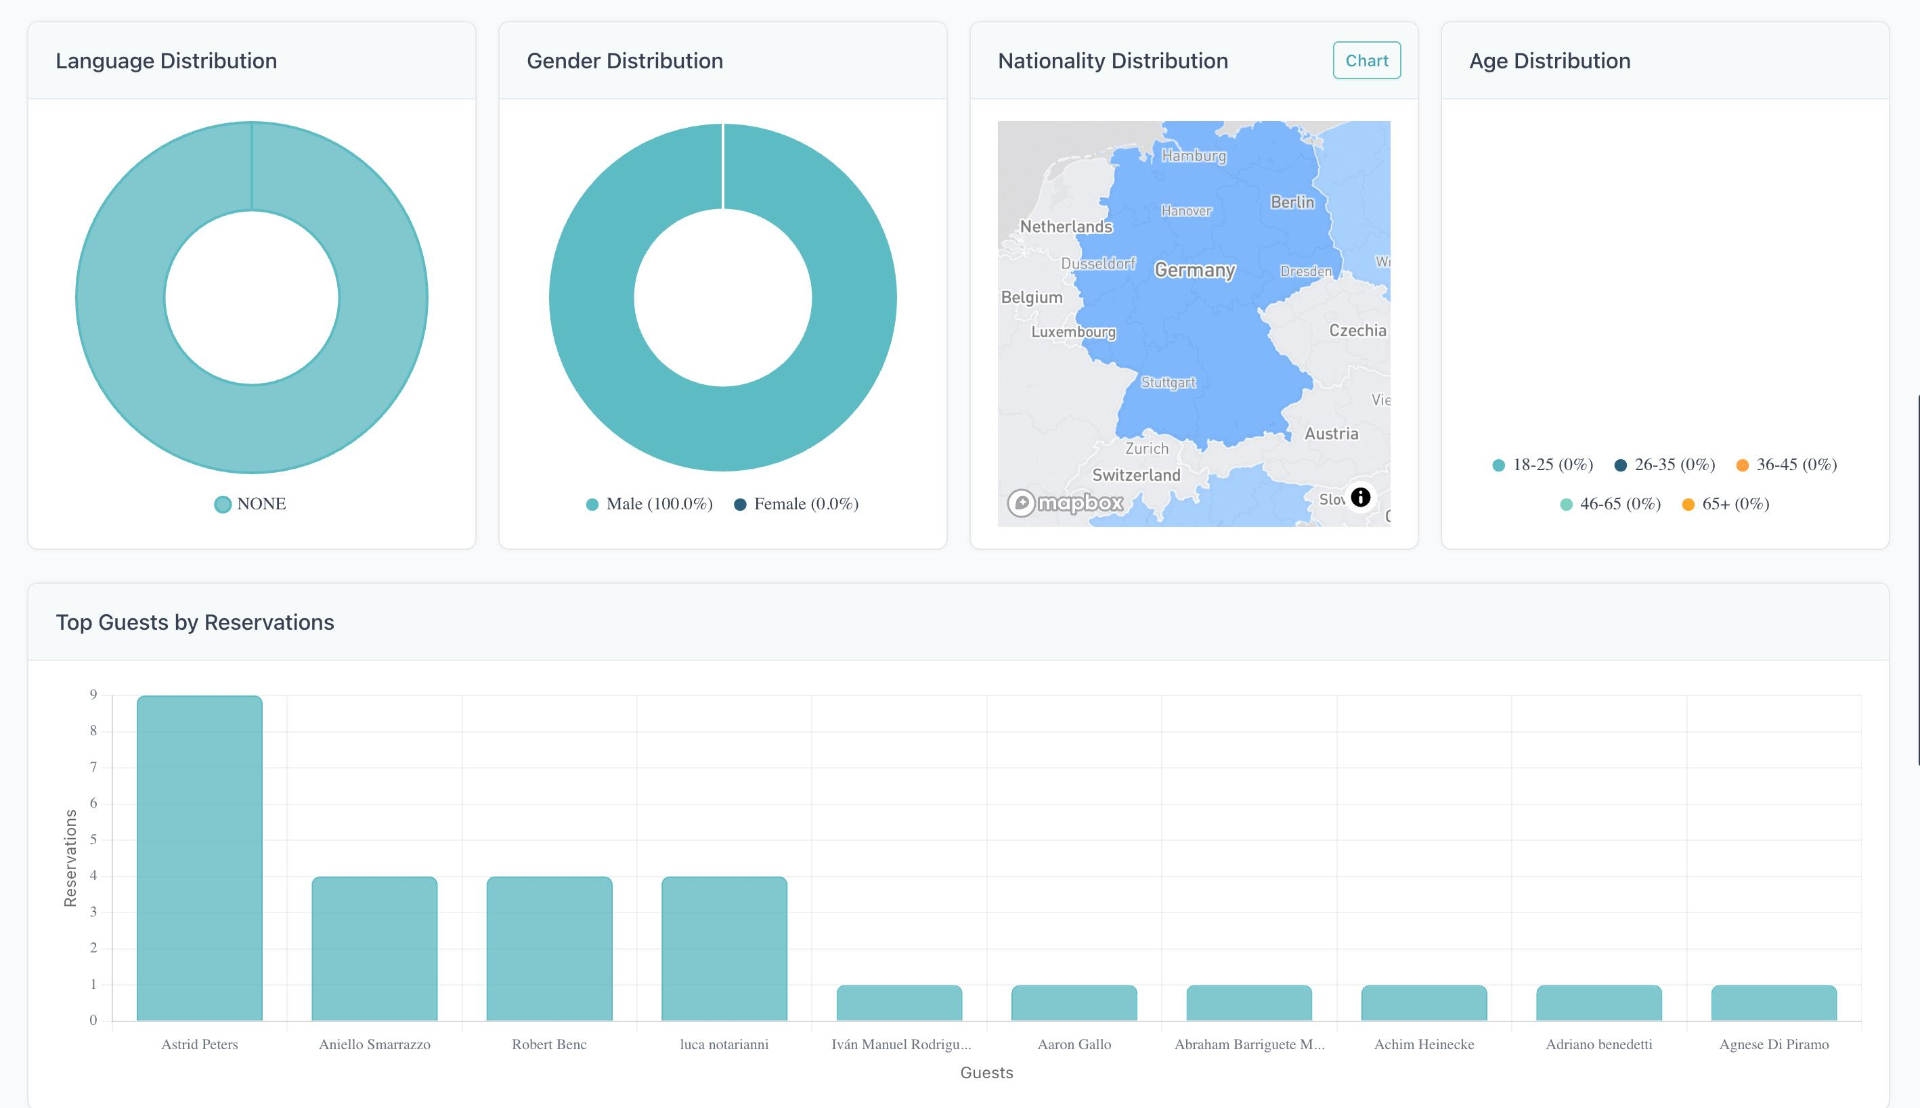The height and width of the screenshot is (1108, 1920).
Task: Open the map info icon
Action: 1360,497
